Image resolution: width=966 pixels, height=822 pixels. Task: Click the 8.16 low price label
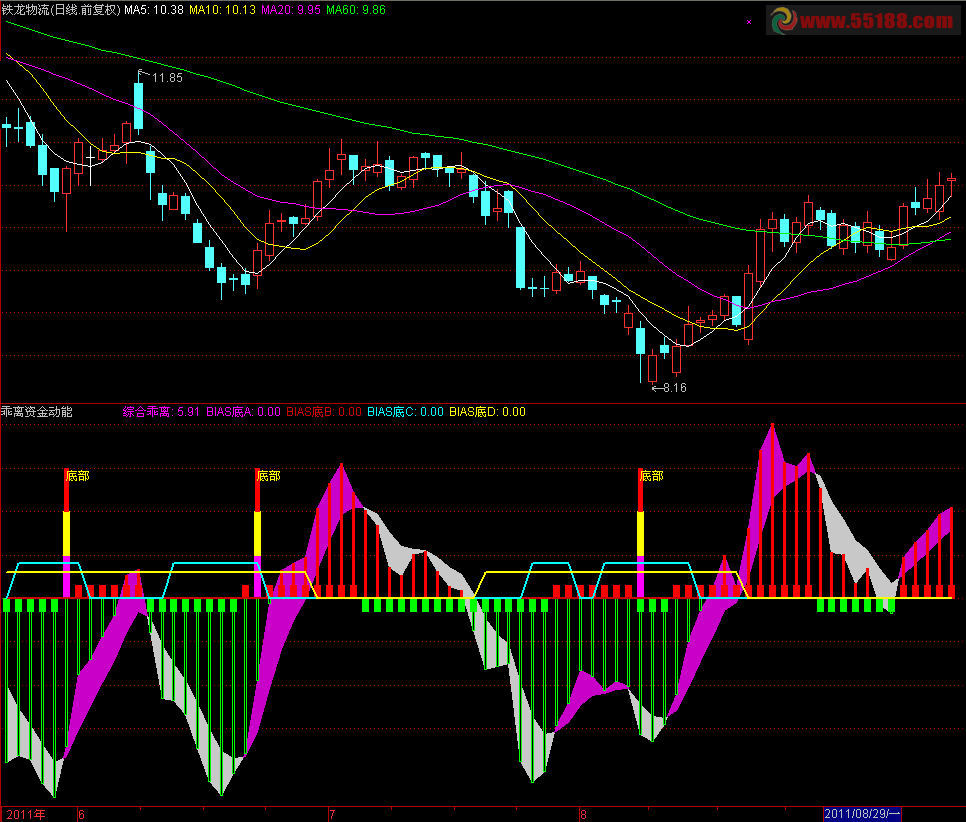pos(674,388)
